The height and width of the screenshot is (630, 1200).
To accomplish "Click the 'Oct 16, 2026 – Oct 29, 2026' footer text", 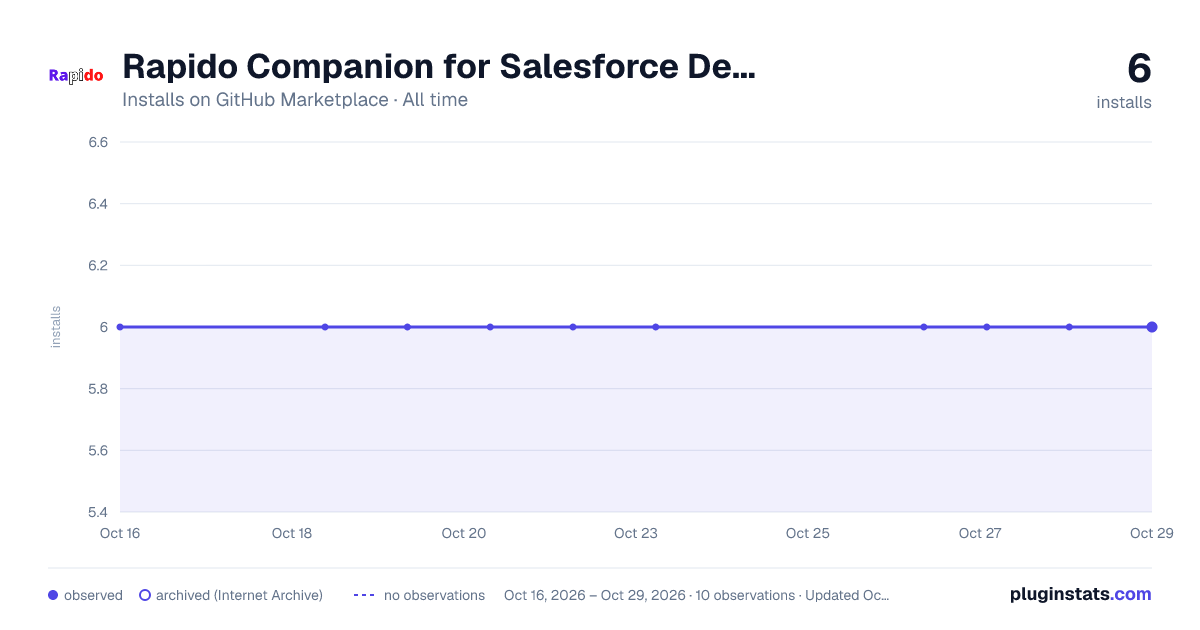I will click(x=595, y=595).
